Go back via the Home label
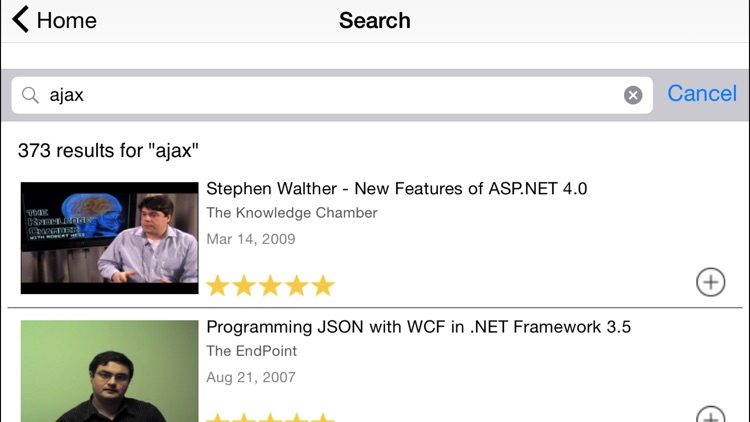Image resolution: width=750 pixels, height=422 pixels. (67, 20)
